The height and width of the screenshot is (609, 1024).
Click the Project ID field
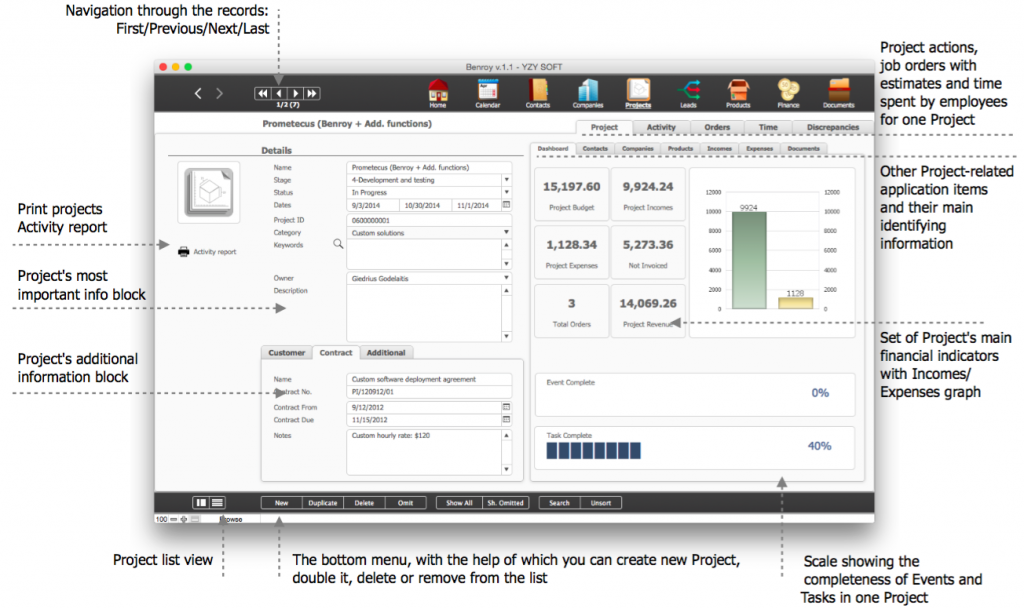coord(428,220)
